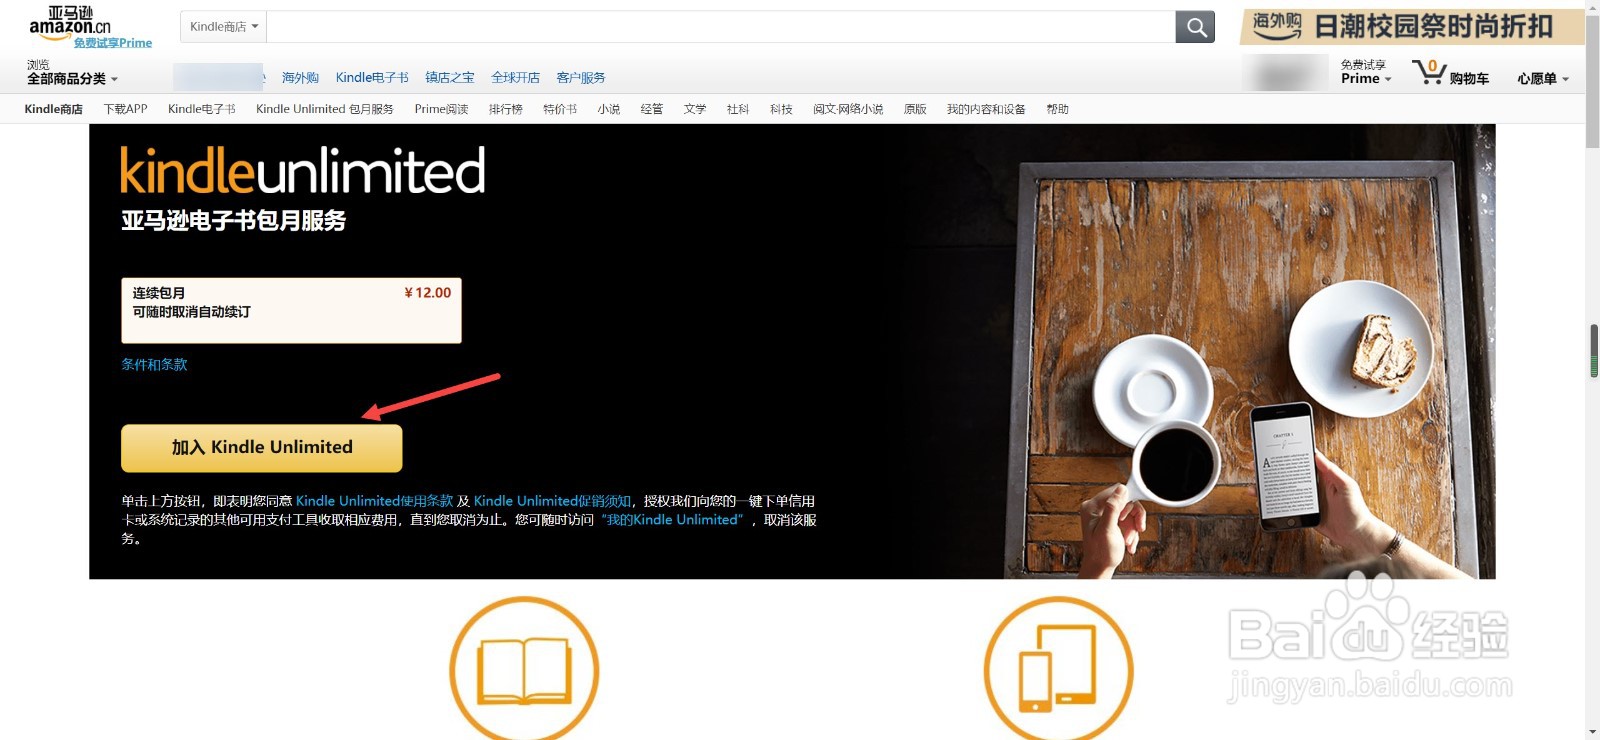Open Kindle Unlimited 包月服务 menu item
Image resolution: width=1600 pixels, height=740 pixels.
pos(325,109)
